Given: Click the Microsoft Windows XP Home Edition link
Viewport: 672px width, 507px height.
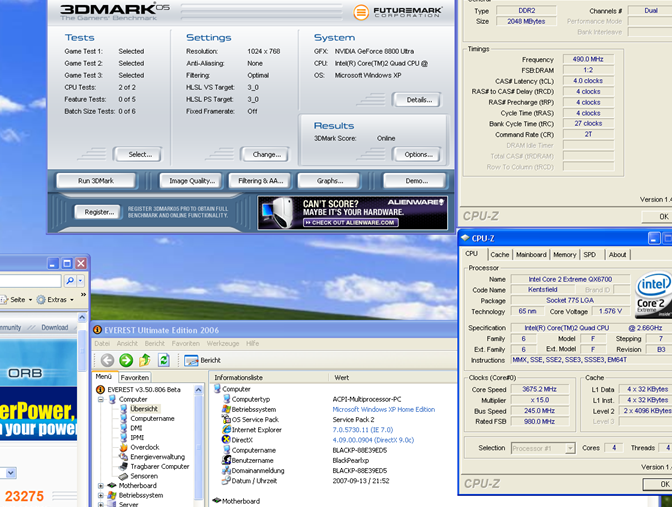Looking at the screenshot, I should coord(384,409).
